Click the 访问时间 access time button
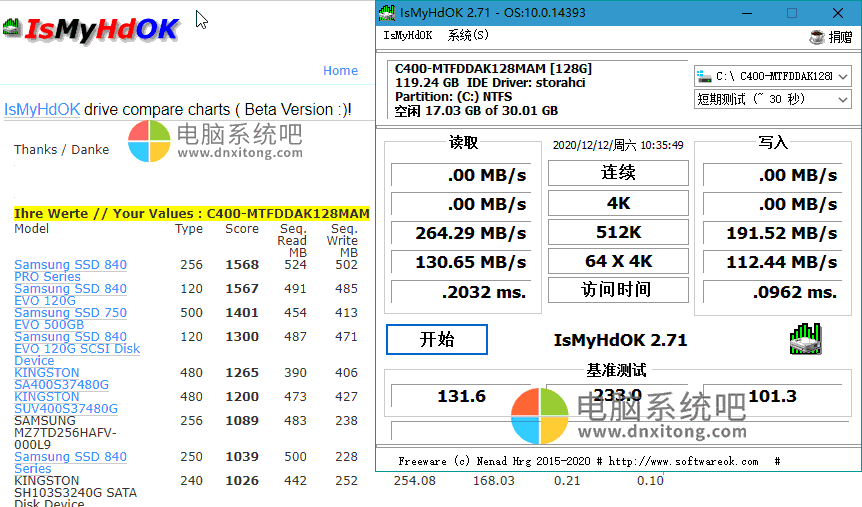The height and width of the screenshot is (507, 862). (618, 290)
